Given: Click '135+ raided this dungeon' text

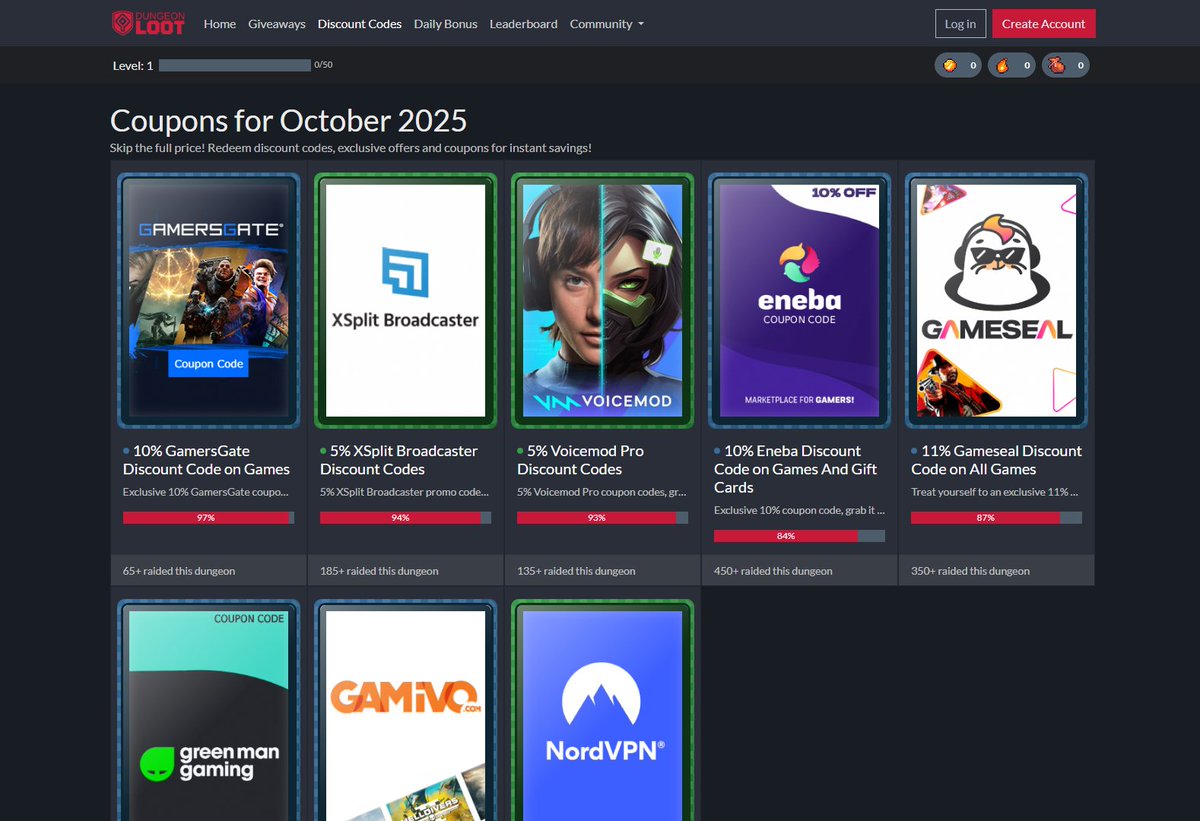Looking at the screenshot, I should [576, 571].
